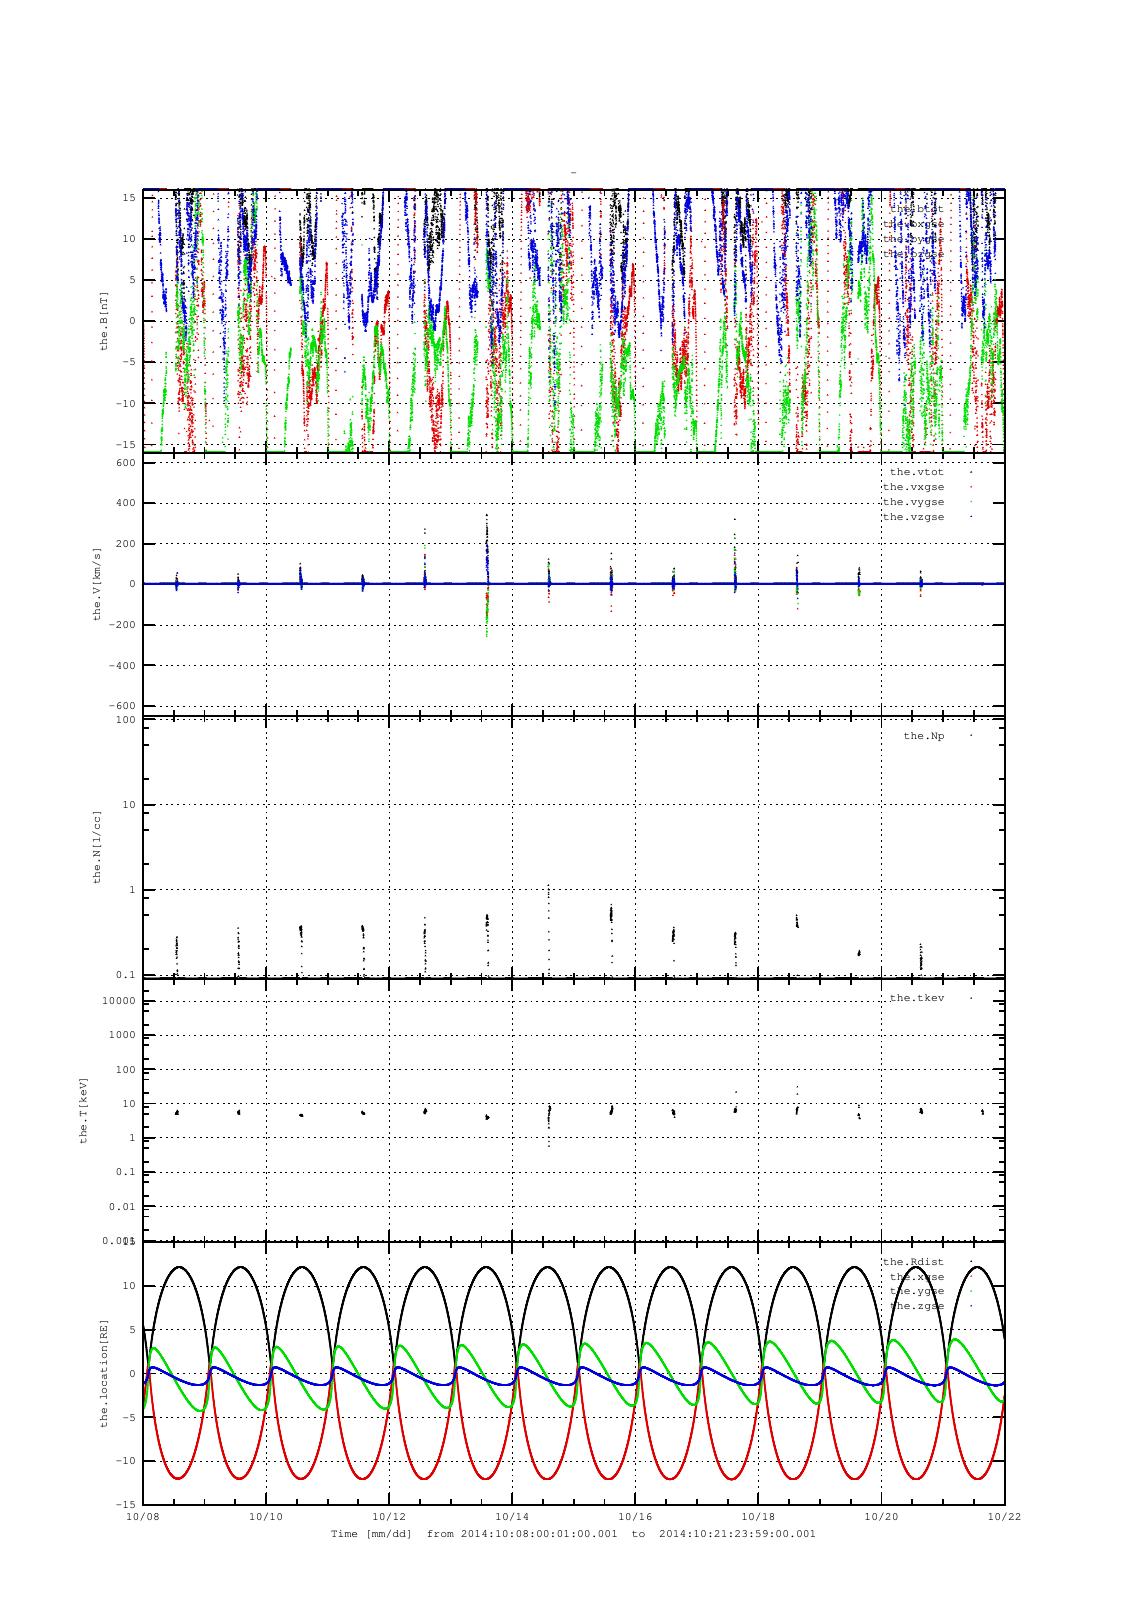Select the 'the.zgse' location legend entry

916,1306
